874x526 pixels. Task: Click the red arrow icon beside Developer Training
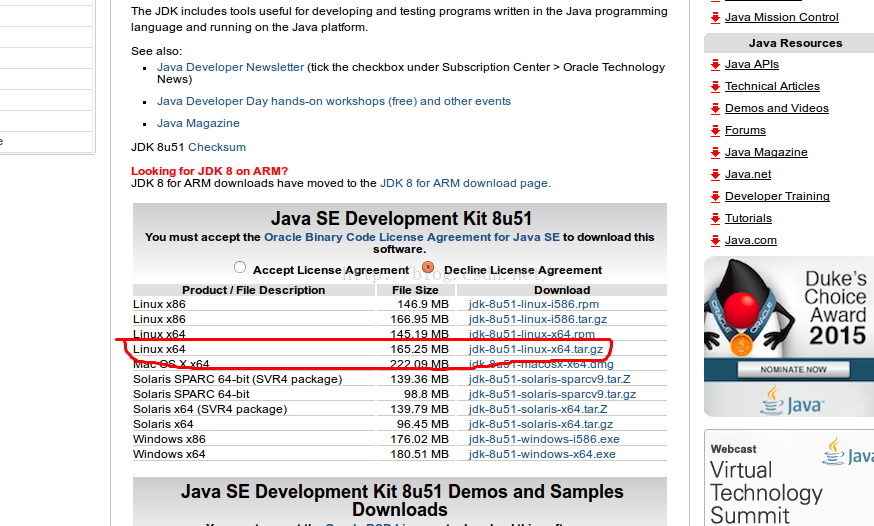(715, 197)
